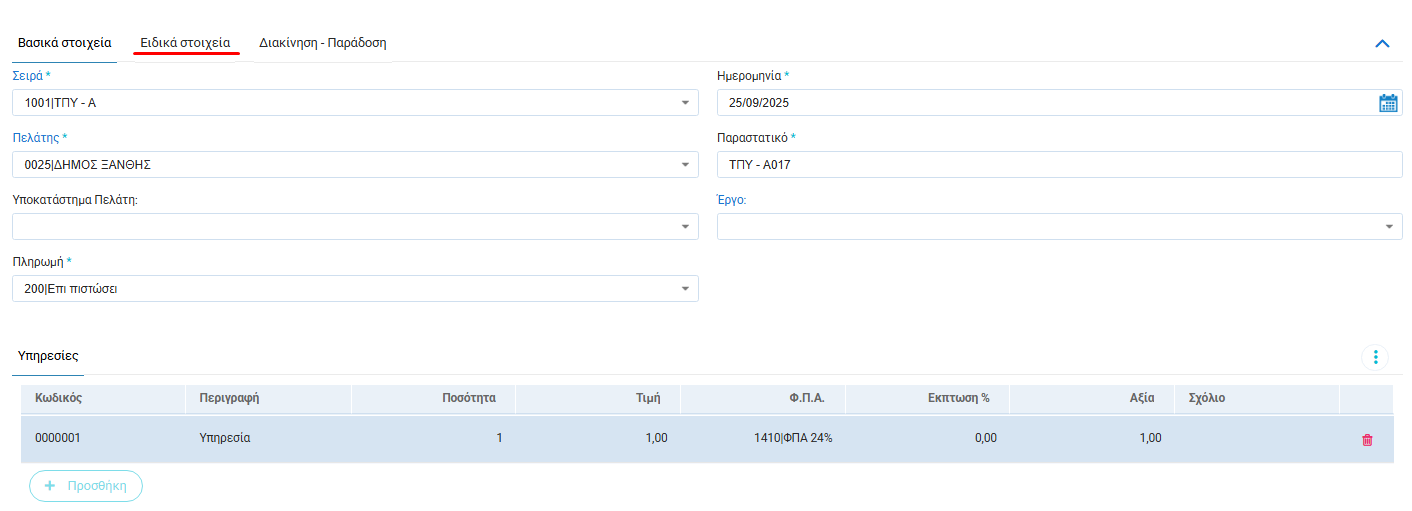Click the Προσθήκη button
The image size is (1412, 511).
tap(86, 486)
